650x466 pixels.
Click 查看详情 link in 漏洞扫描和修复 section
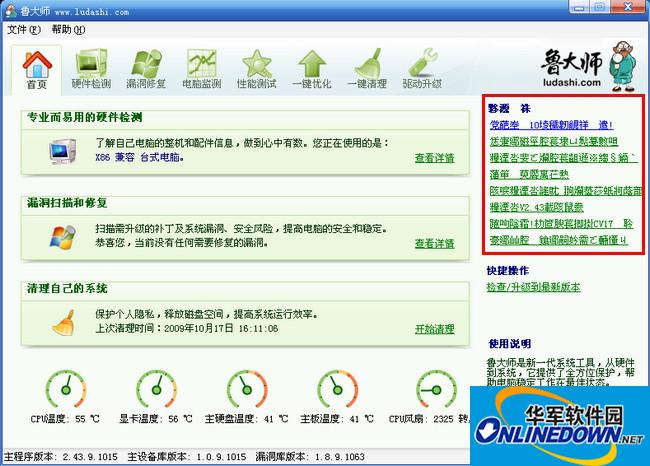434,244
